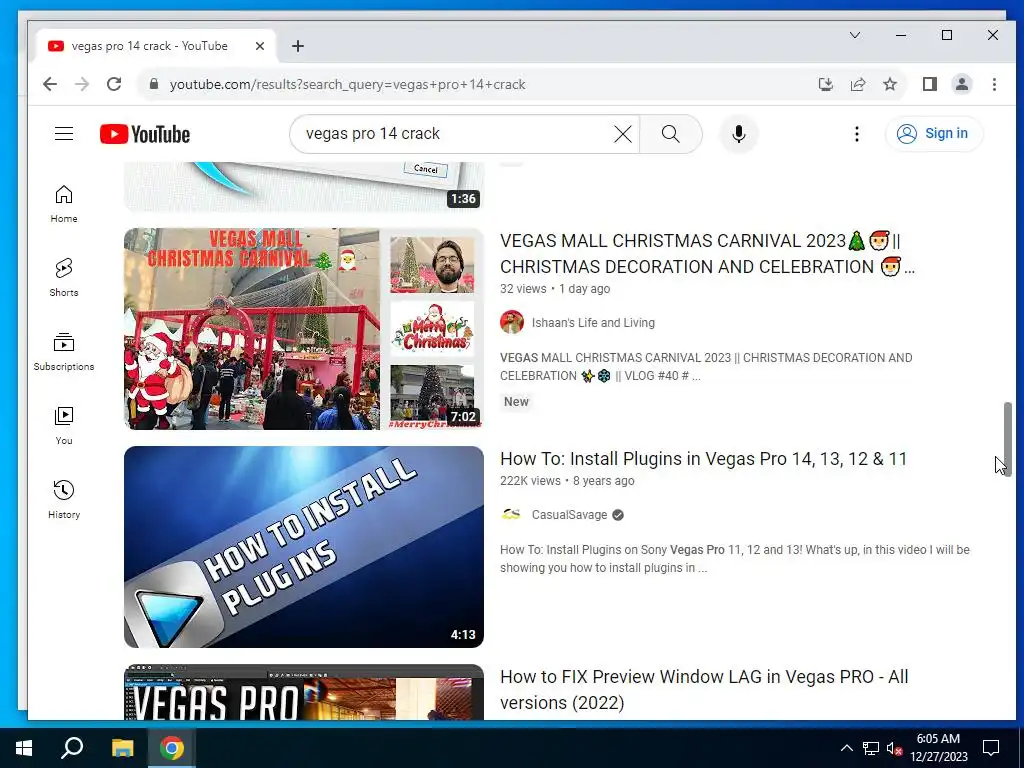Open Home in the sidebar
This screenshot has width=1024, height=768.
[64, 204]
